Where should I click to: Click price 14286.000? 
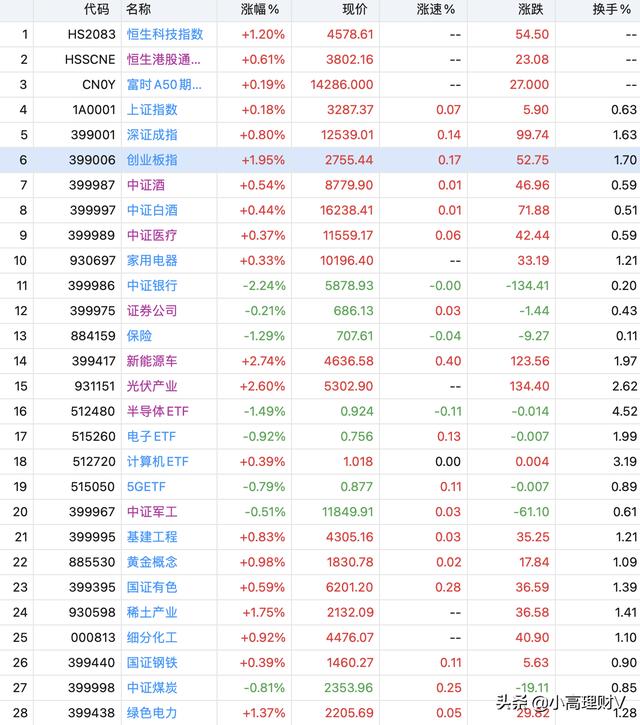tap(342, 85)
